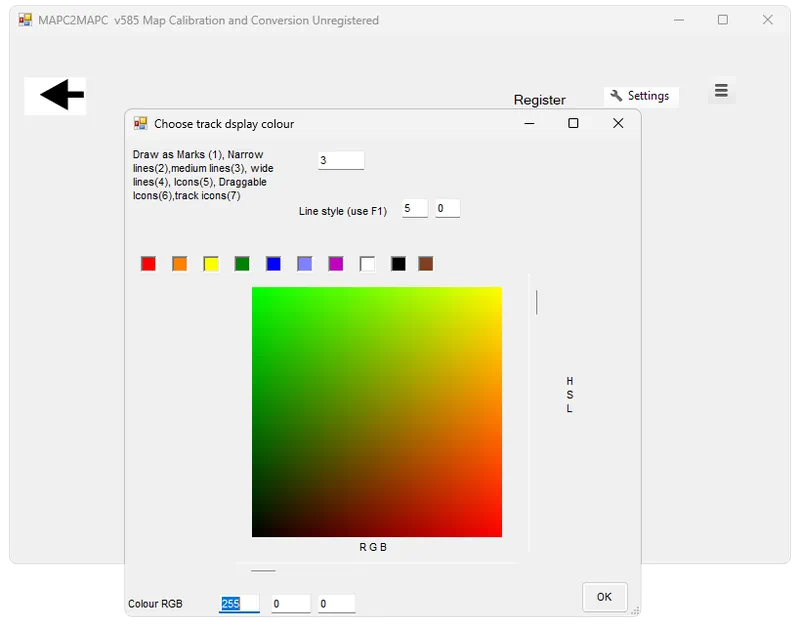
Task: Close the MAPC2MAPC main window
Action: point(767,20)
